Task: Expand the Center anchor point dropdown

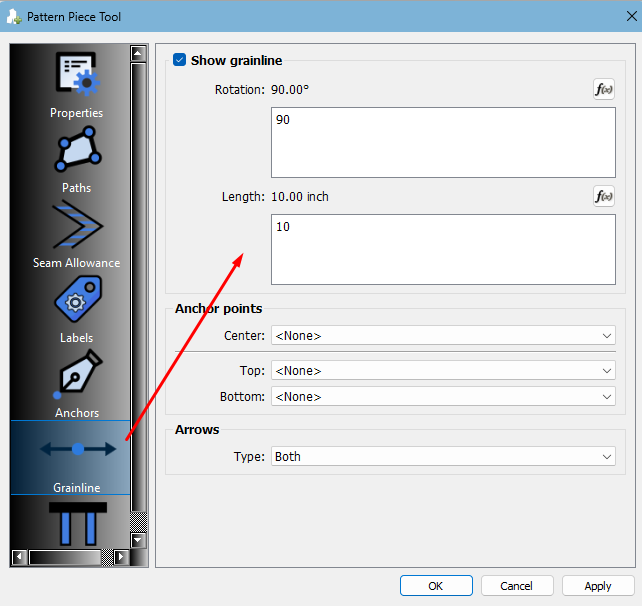Action: (x=442, y=336)
